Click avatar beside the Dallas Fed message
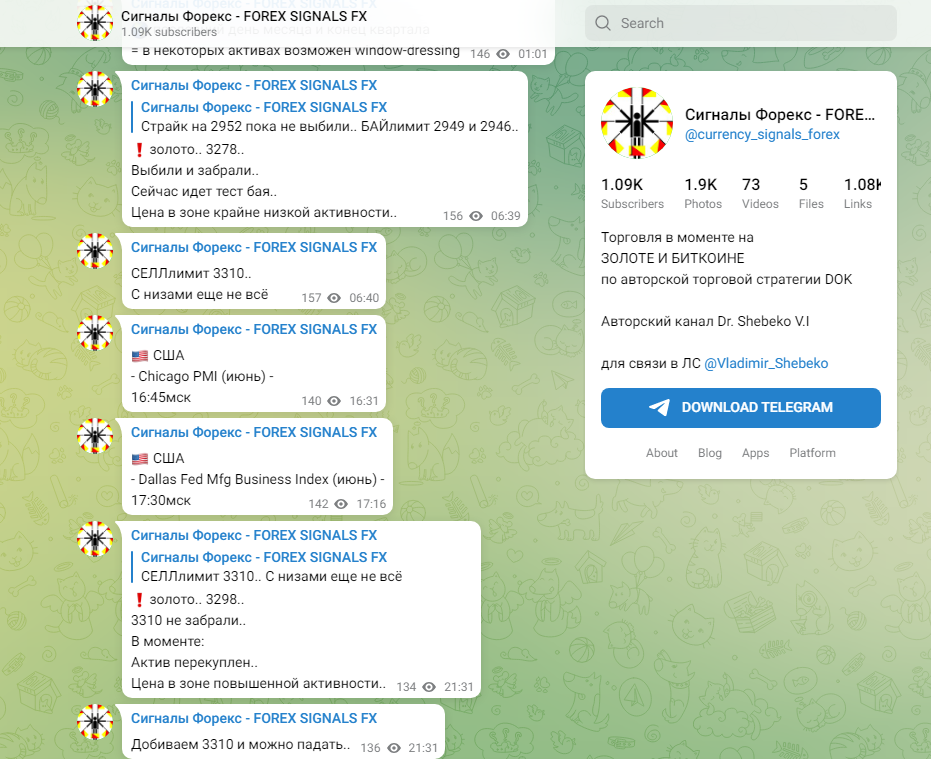Screen dimensions: 931x759 [x=95, y=436]
